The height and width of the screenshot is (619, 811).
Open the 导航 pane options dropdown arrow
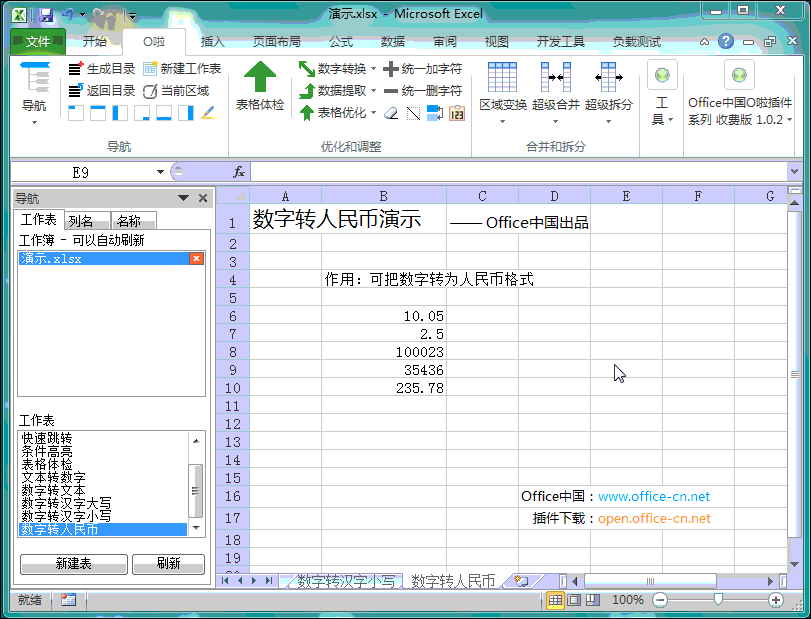tap(183, 198)
